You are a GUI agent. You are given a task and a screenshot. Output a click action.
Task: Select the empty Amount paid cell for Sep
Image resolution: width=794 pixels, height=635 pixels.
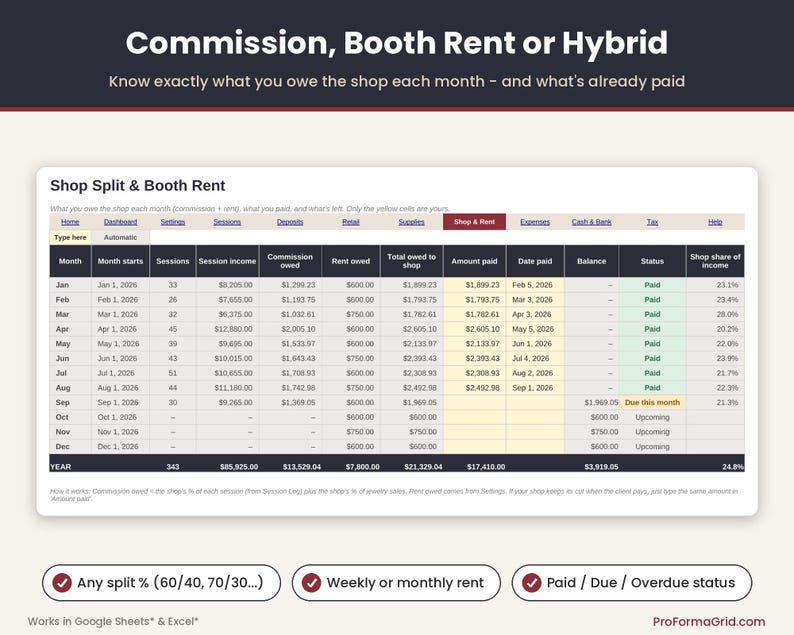tap(474, 403)
